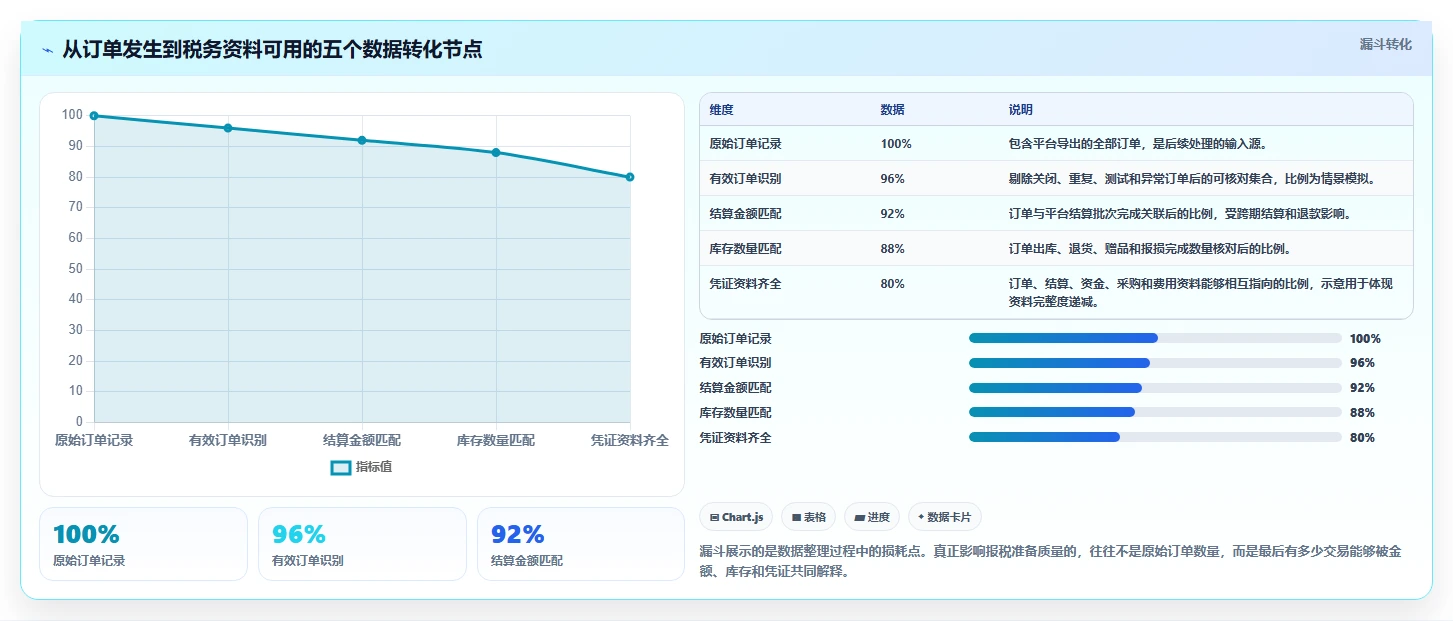Screen dimensions: 1453x621
Task: Click the 80% value in the table
Action: pyautogui.click(x=892, y=284)
